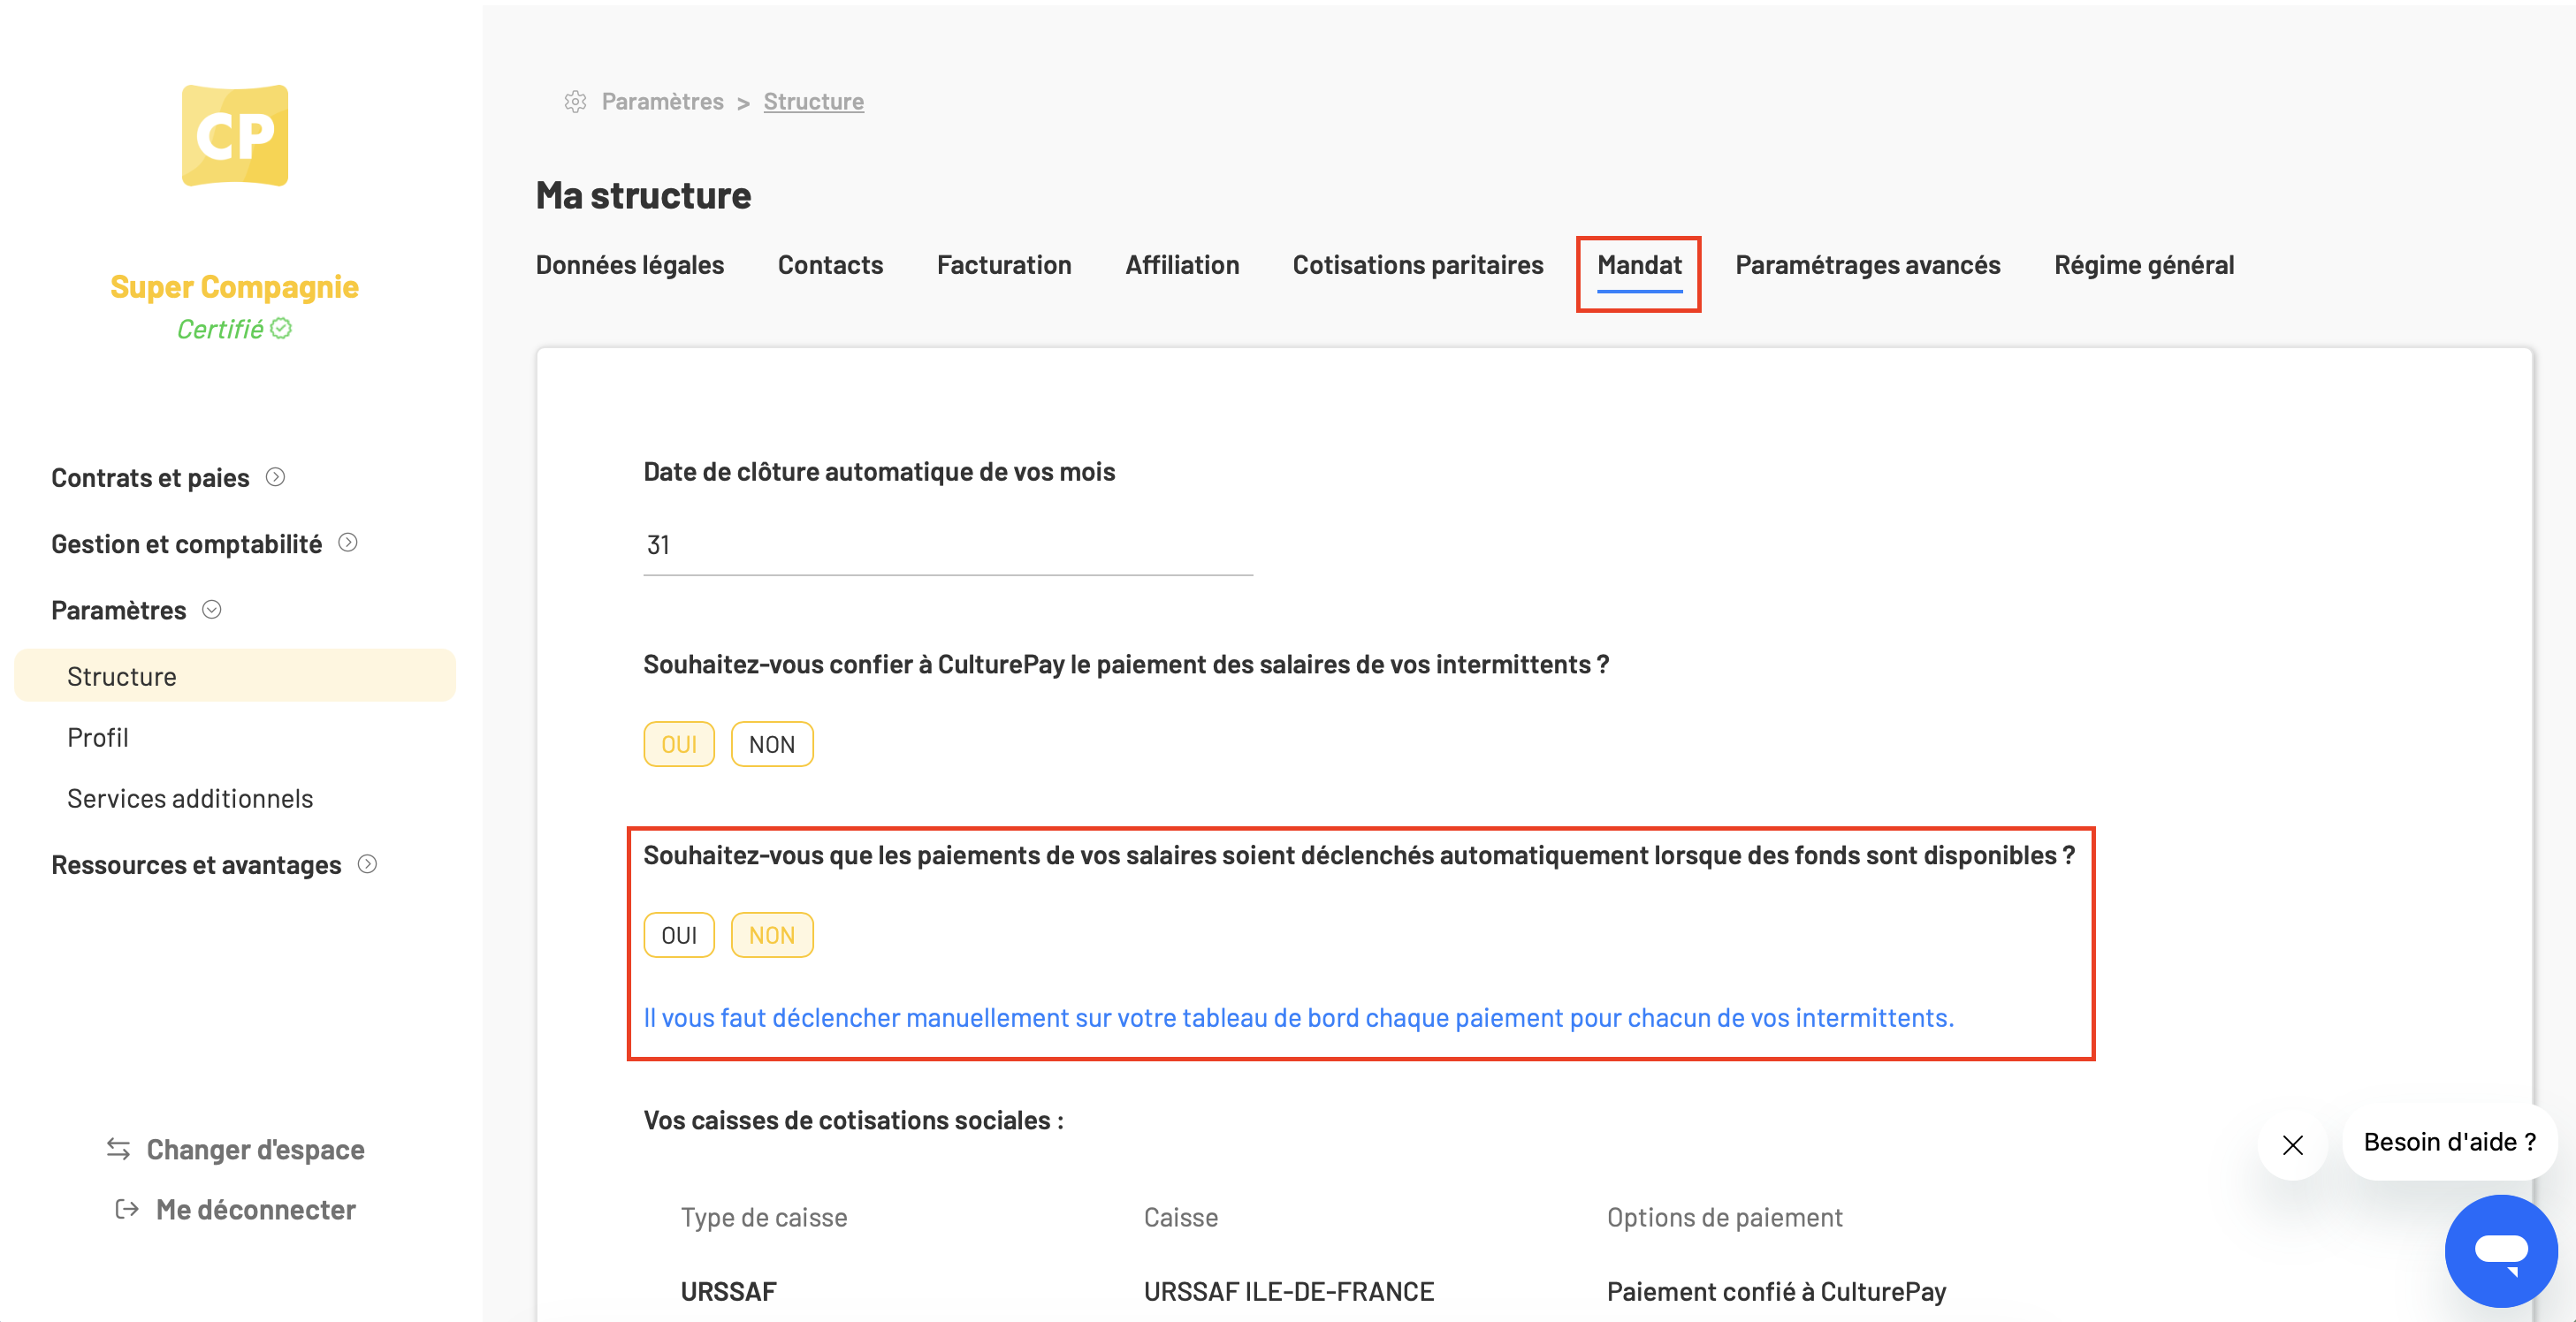Click the logout arrow icon
This screenshot has height=1322, width=2576.
pos(127,1209)
